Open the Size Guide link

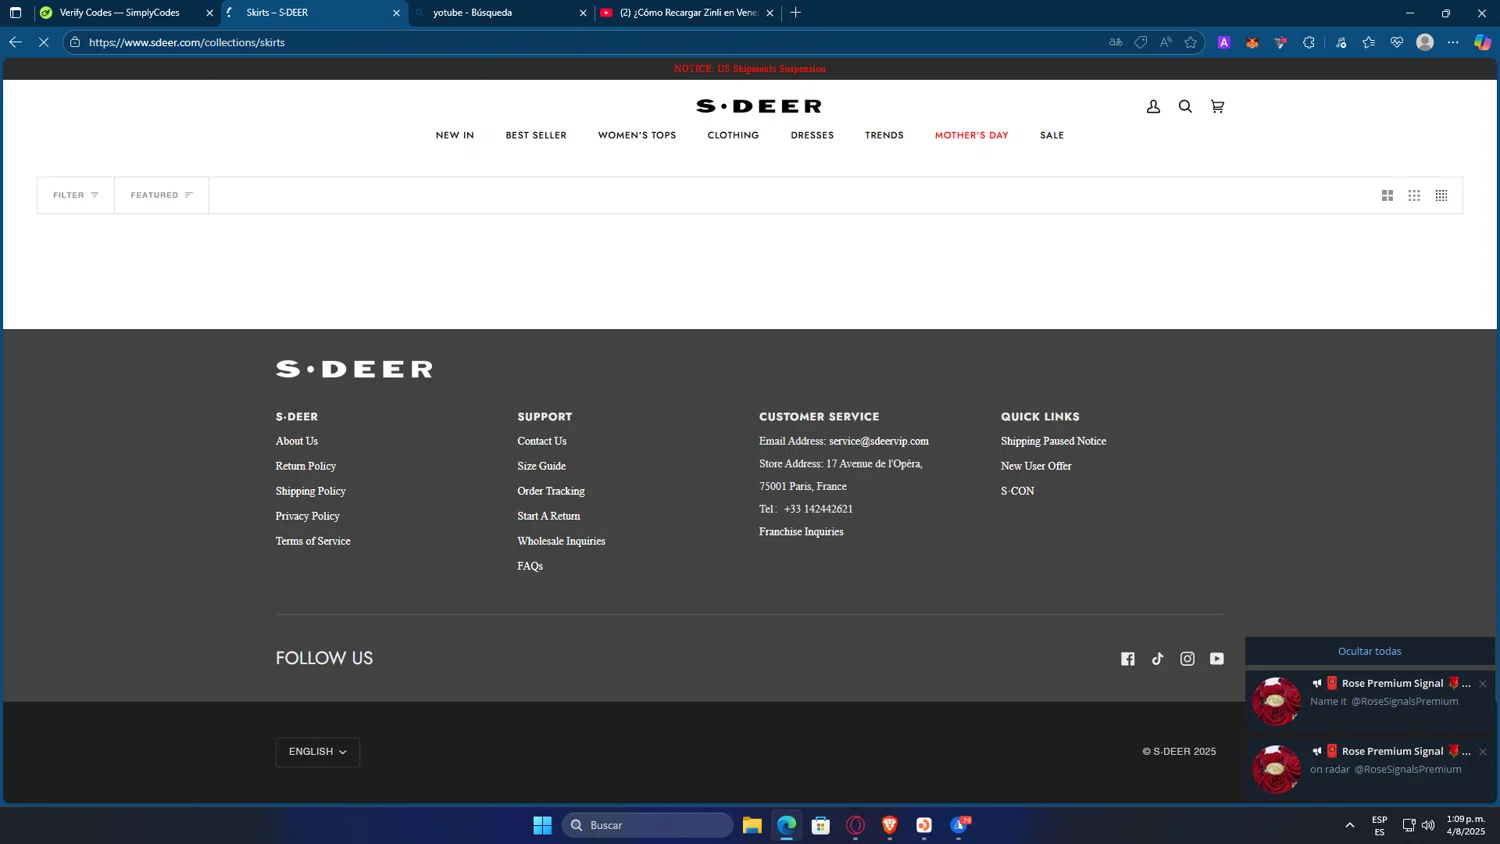click(x=542, y=466)
